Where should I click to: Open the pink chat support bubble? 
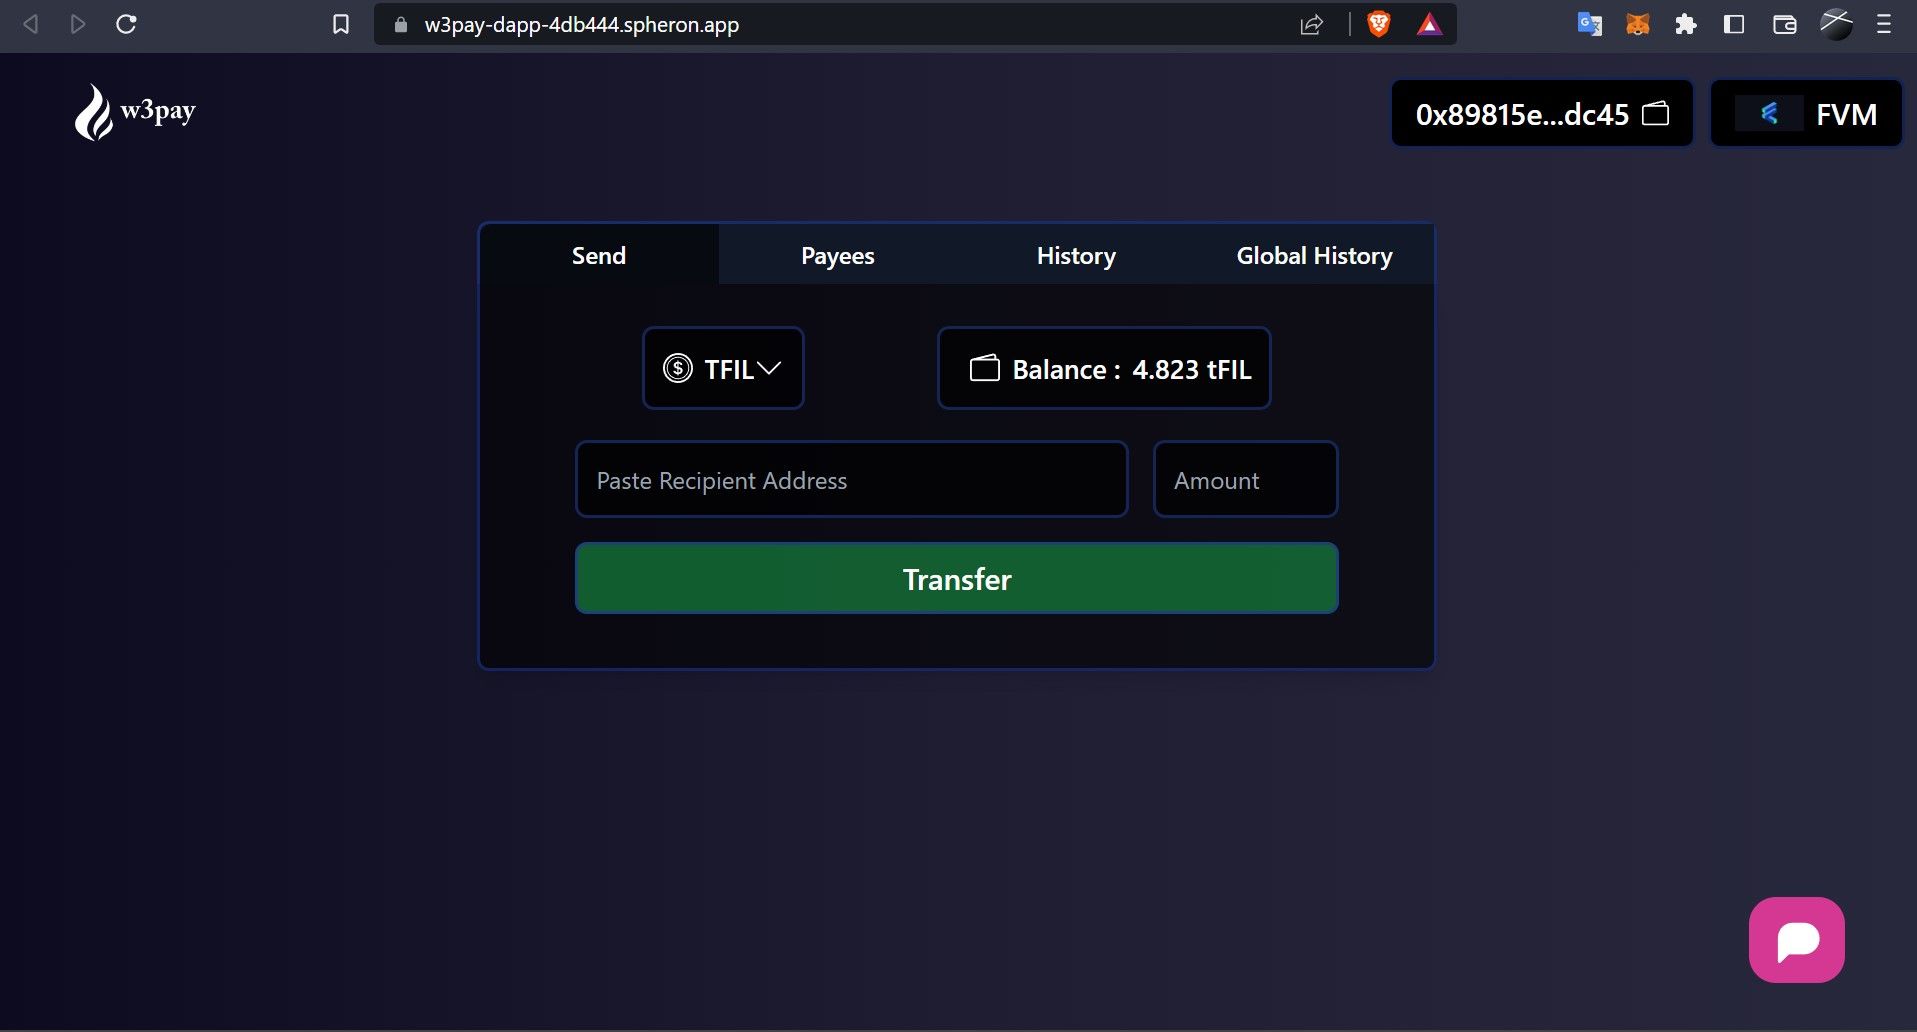(1796, 940)
